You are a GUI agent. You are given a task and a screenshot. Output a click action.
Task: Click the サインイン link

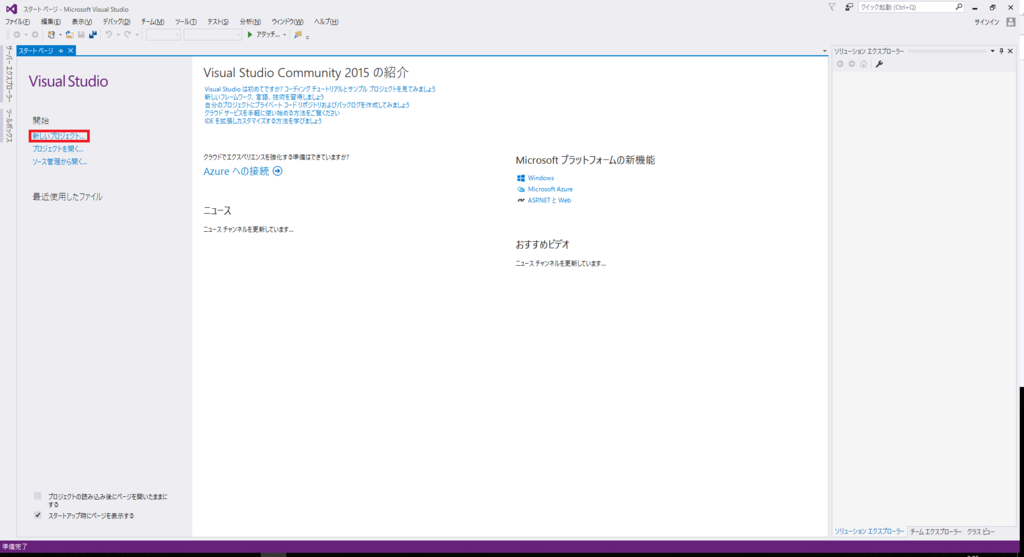coord(987,22)
